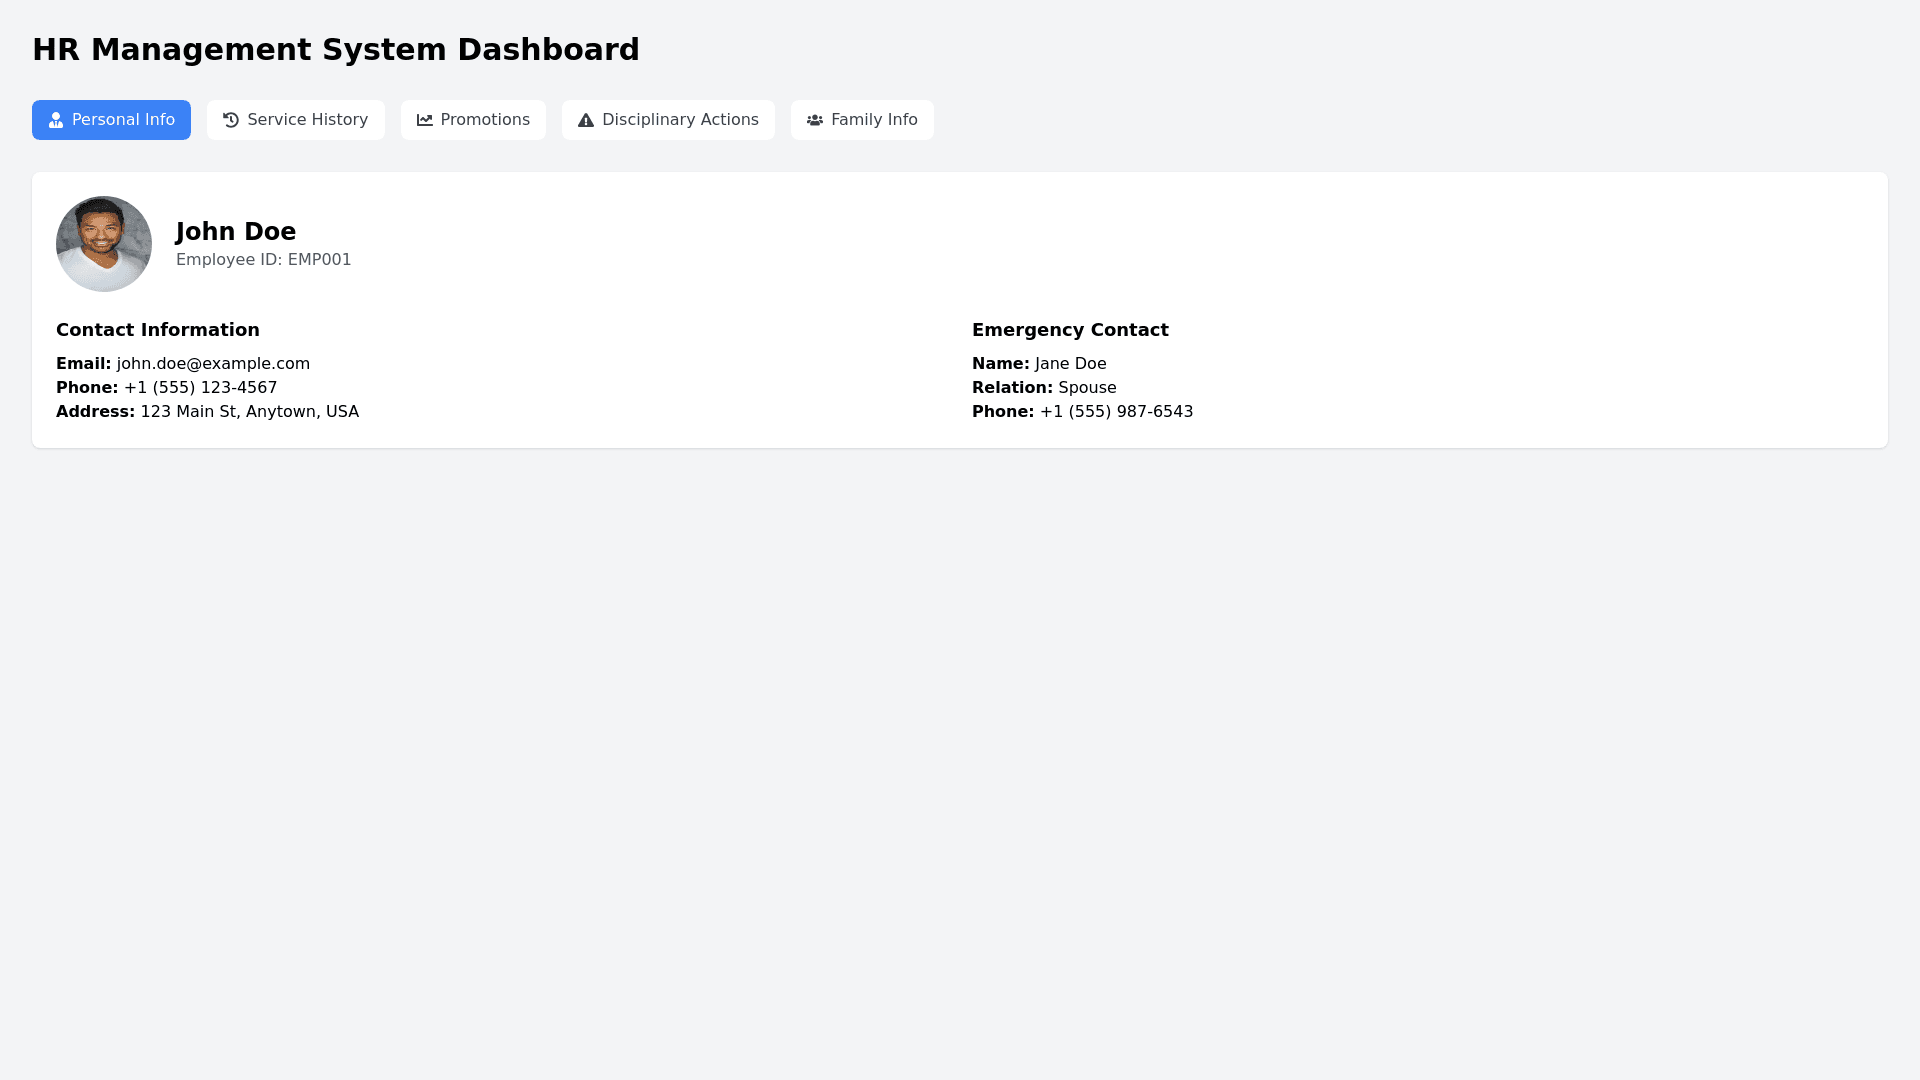Click the 123 Main St address
Viewport: 1920px width, 1080px height.
point(249,412)
